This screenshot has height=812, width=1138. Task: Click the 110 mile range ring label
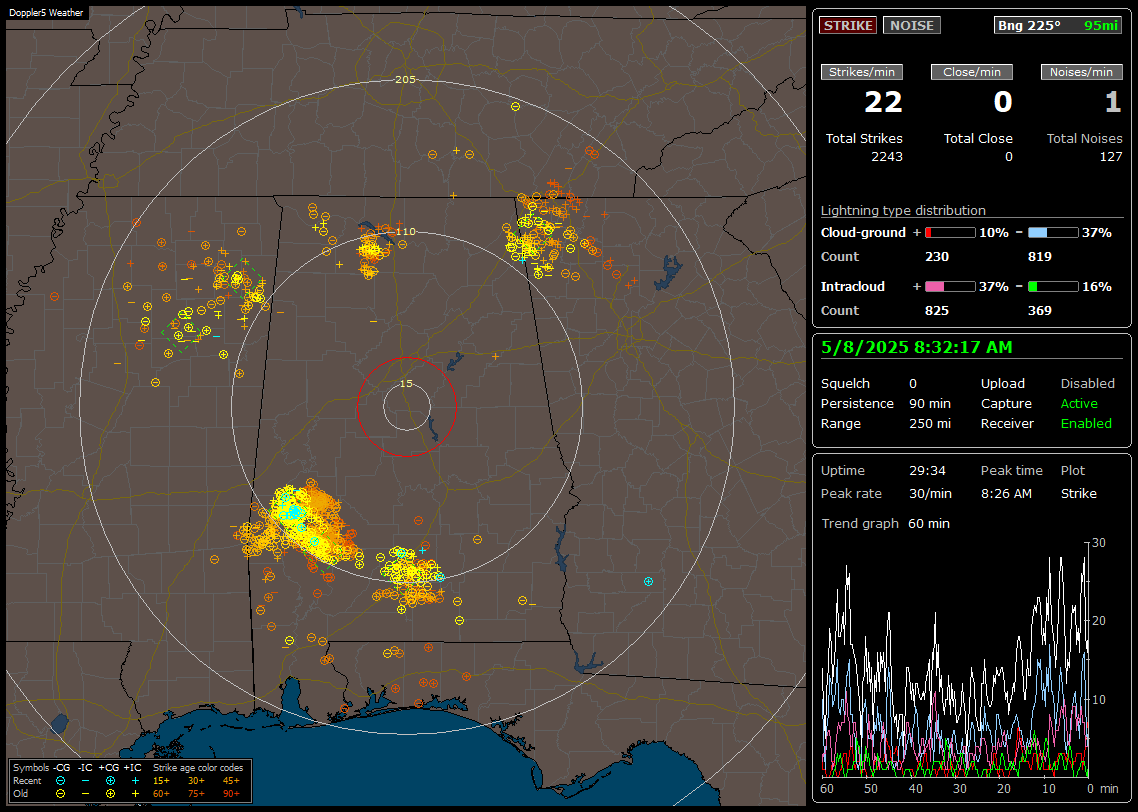[406, 231]
